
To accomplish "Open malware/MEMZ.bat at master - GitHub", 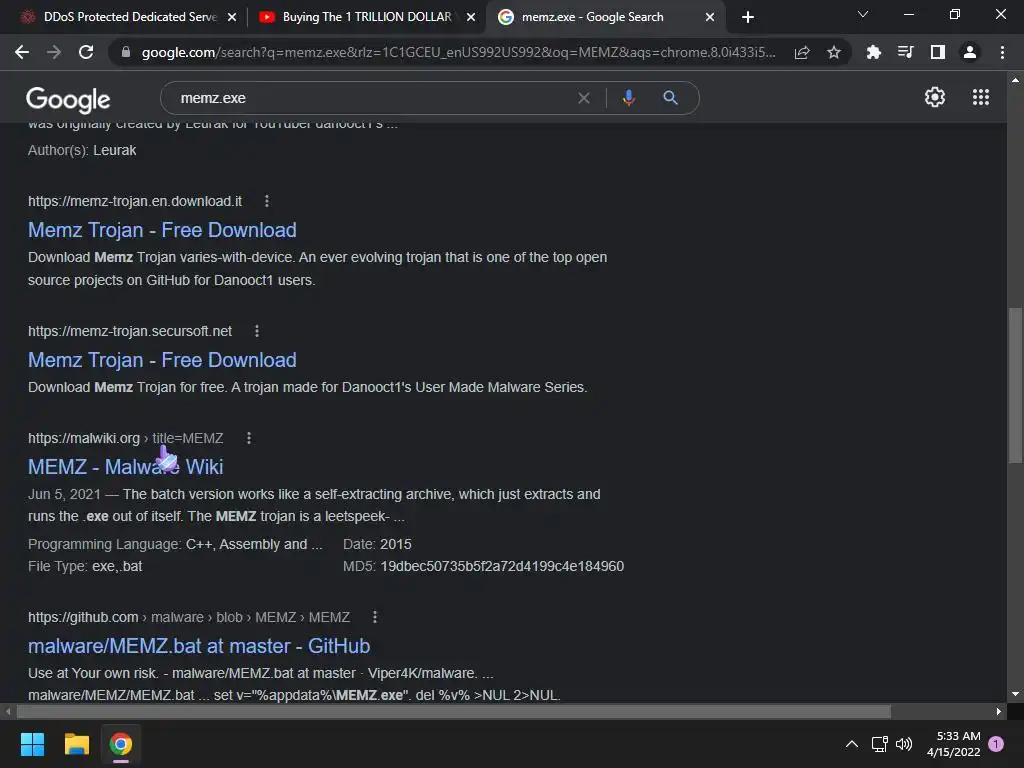I will coord(199,646).
